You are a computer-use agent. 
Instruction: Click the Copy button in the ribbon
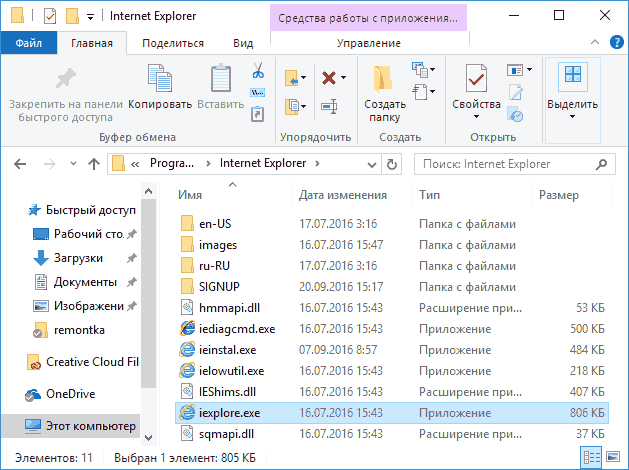coord(160,86)
